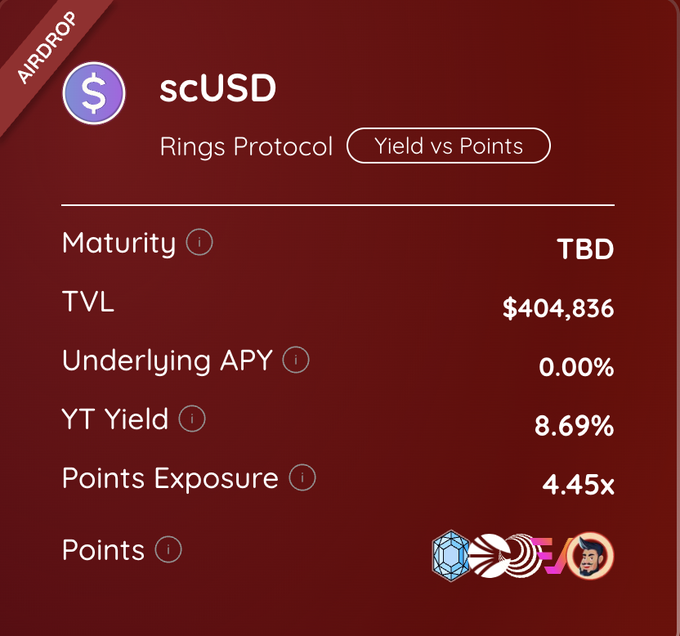
Task: Show info for Points Exposure
Action: 302,478
